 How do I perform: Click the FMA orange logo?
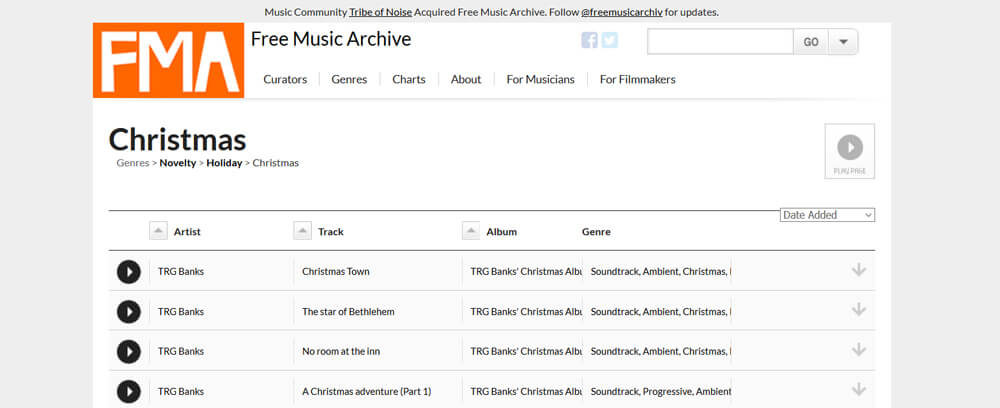coord(168,61)
